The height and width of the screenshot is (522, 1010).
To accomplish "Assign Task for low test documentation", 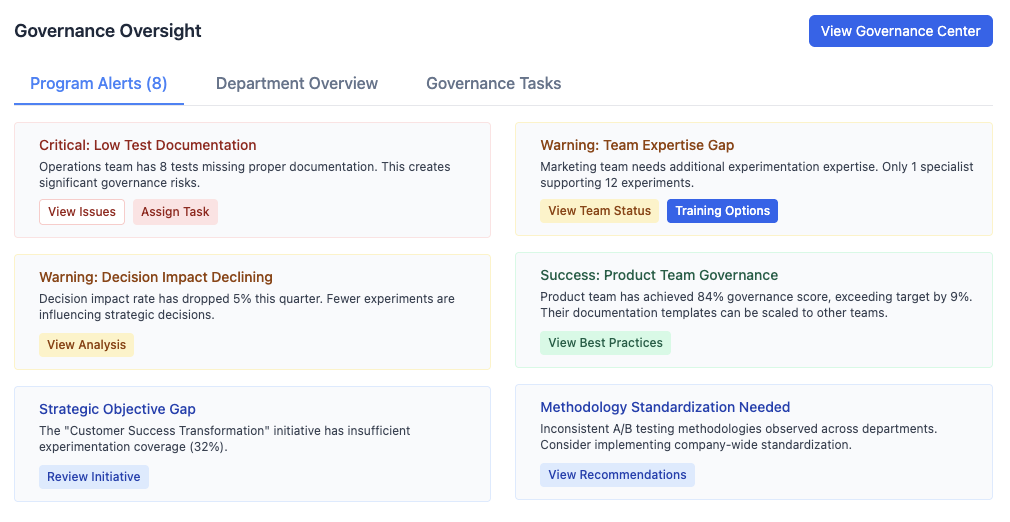I will [175, 212].
